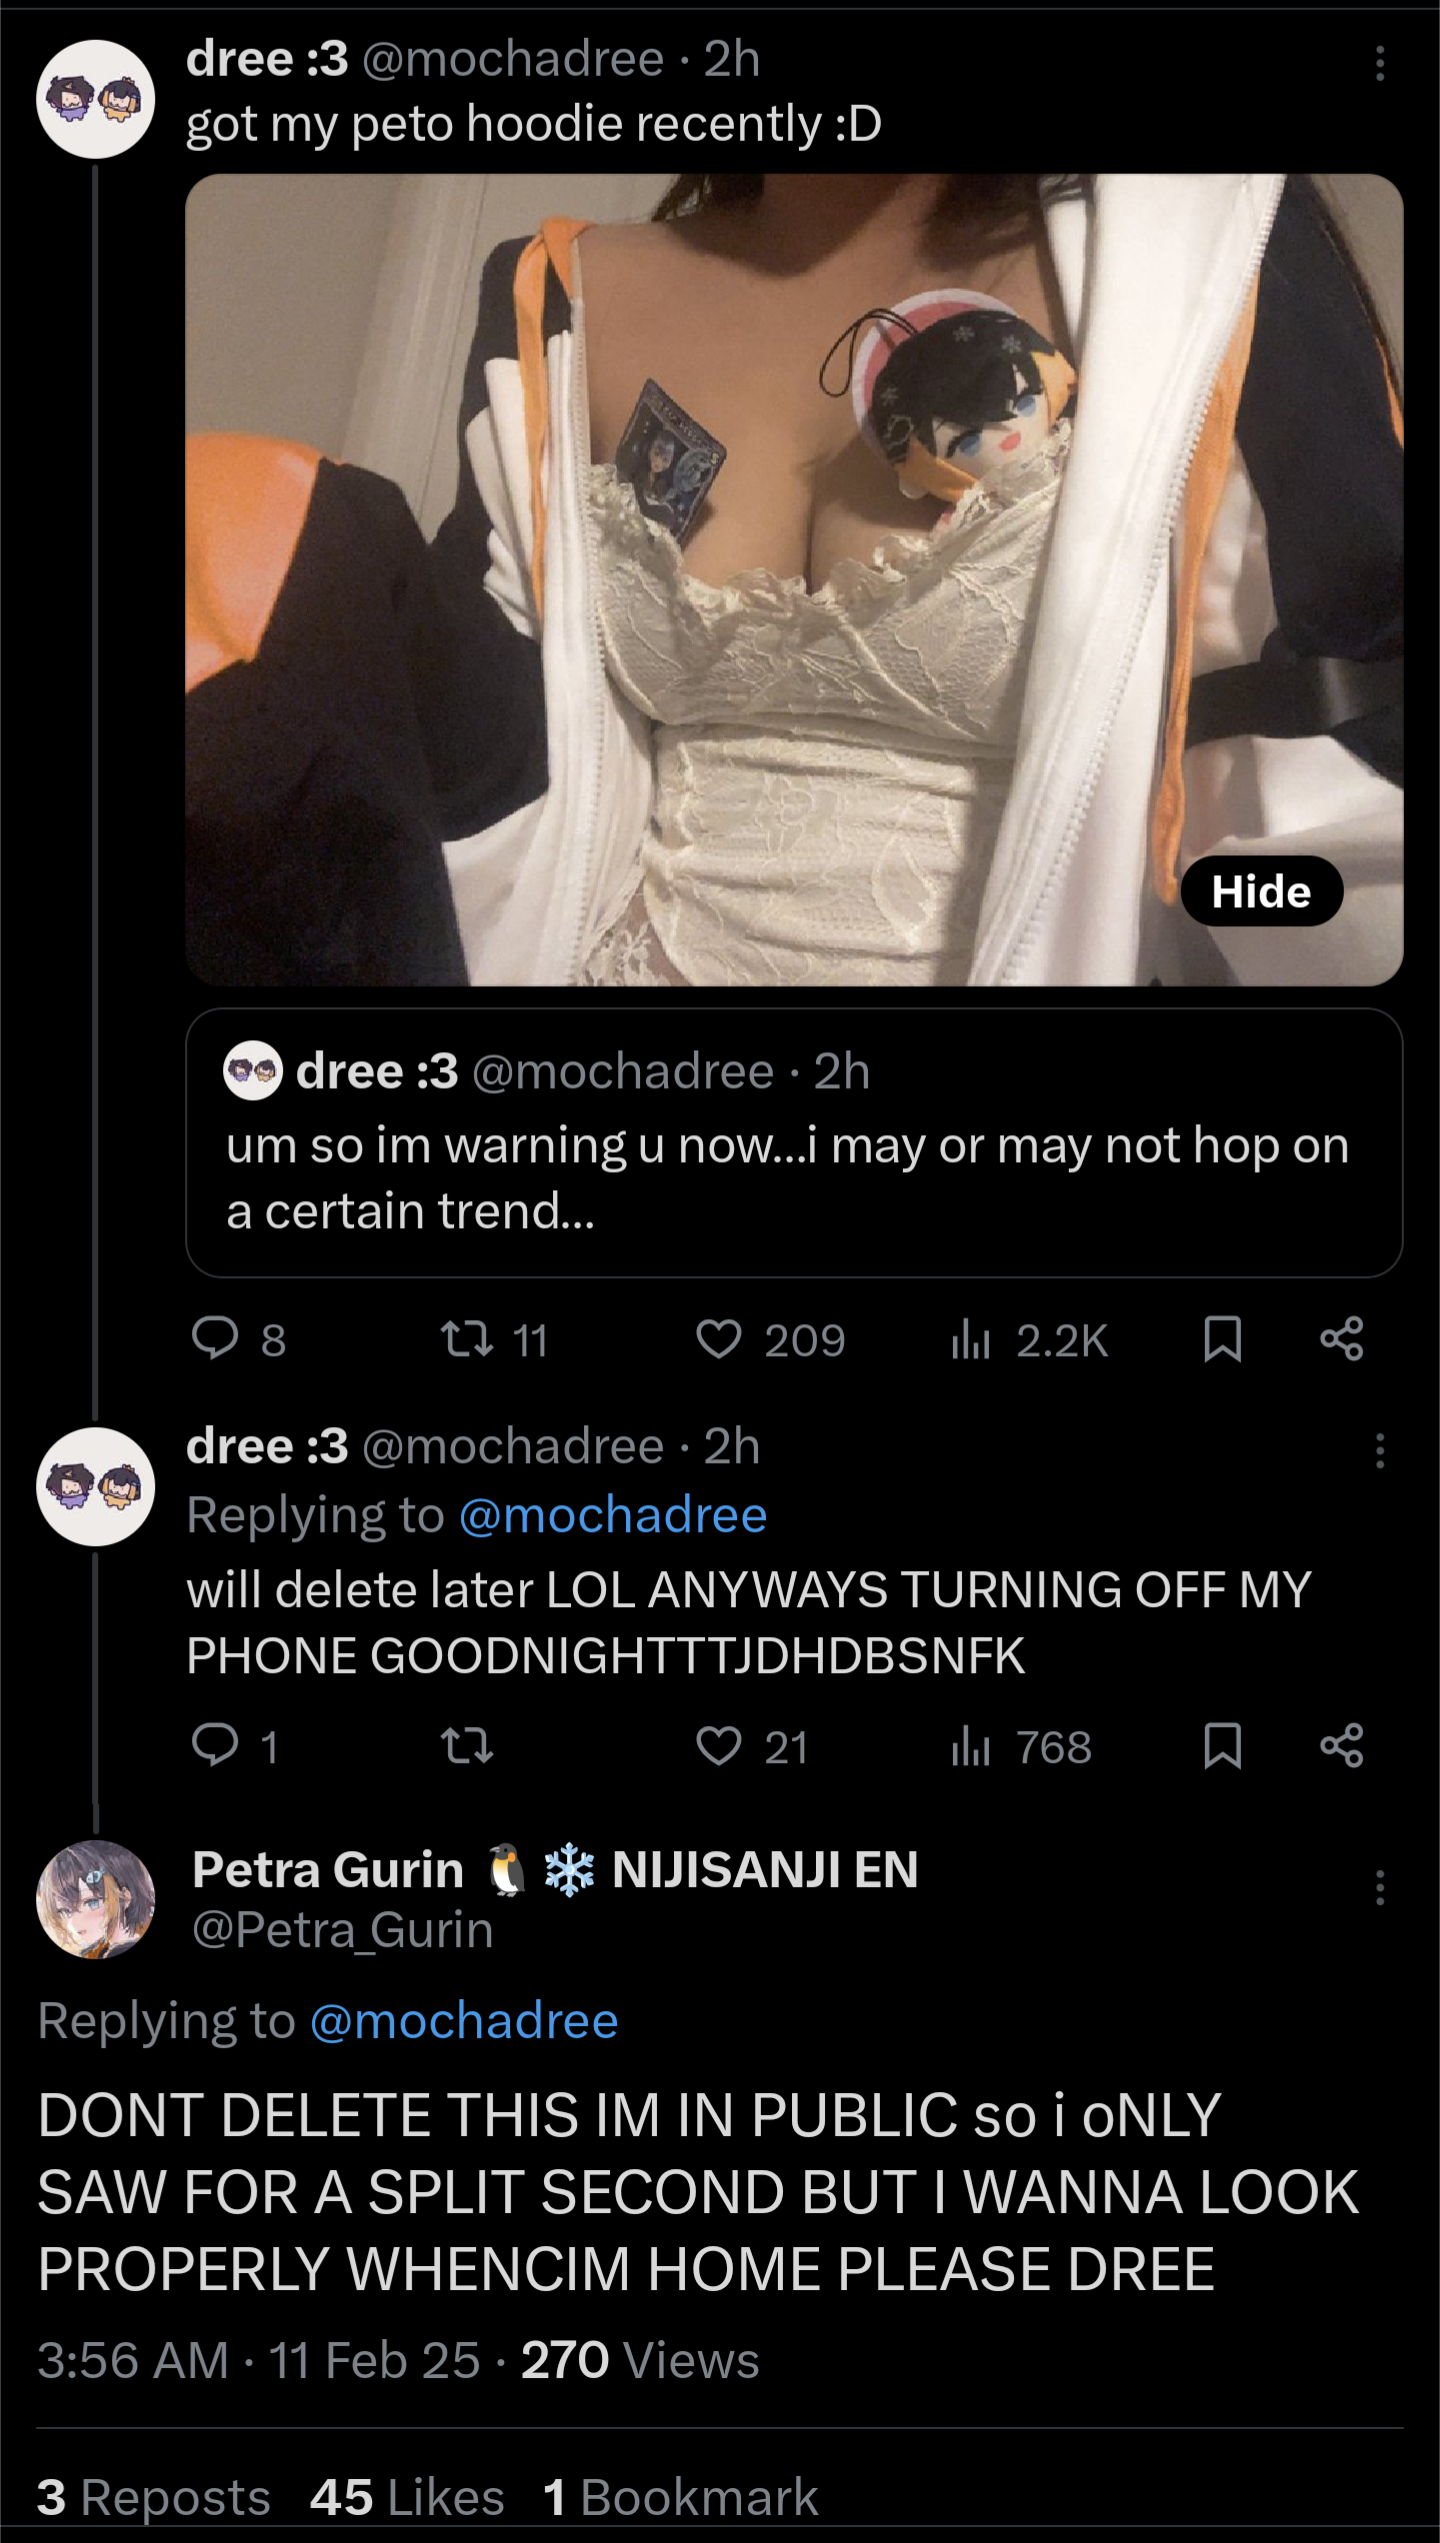Open more options for the first tweet
Screen dimensions: 1440x2543
(x=1380, y=63)
